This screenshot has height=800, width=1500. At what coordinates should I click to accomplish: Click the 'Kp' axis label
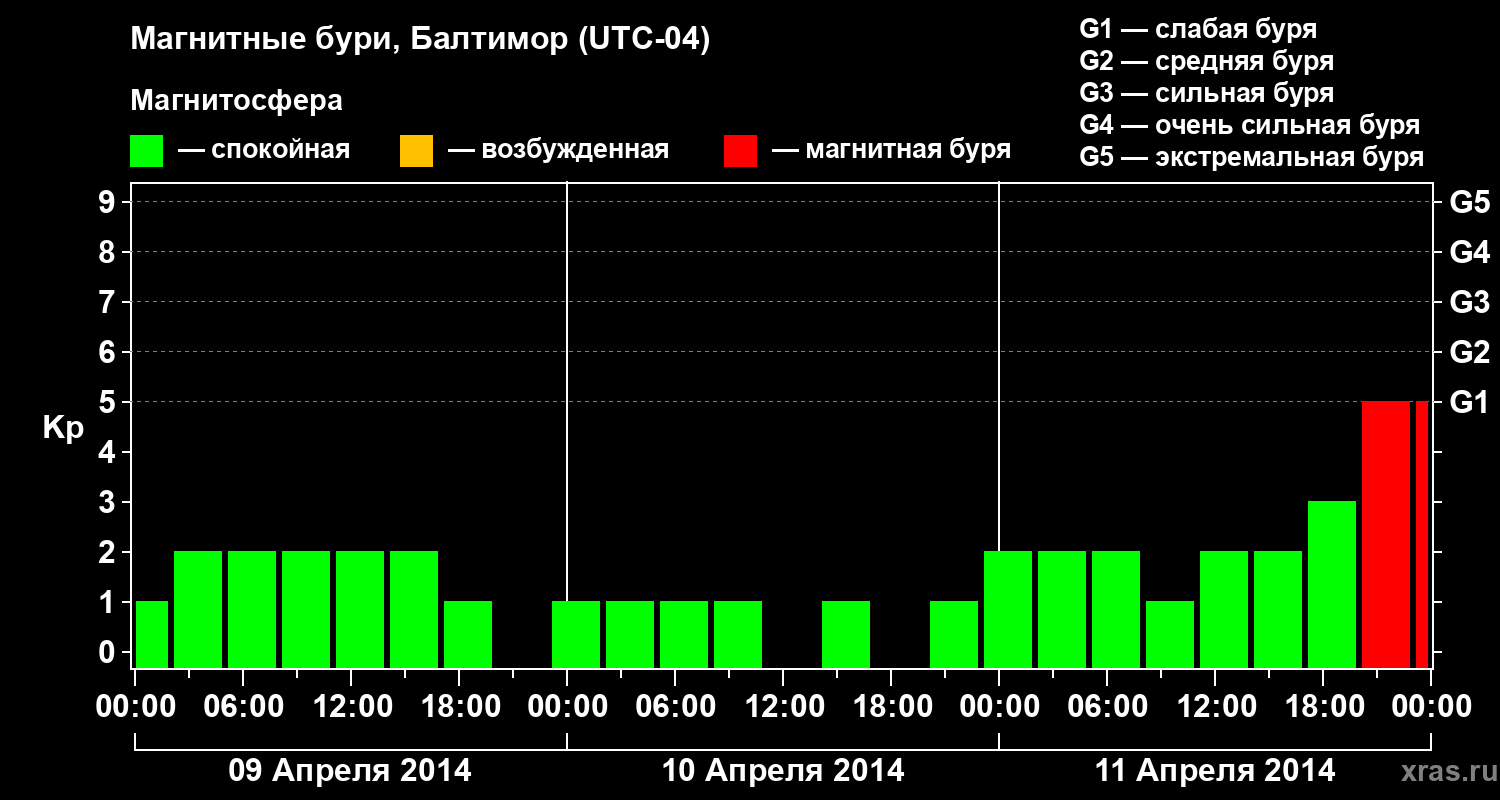click(x=63, y=428)
